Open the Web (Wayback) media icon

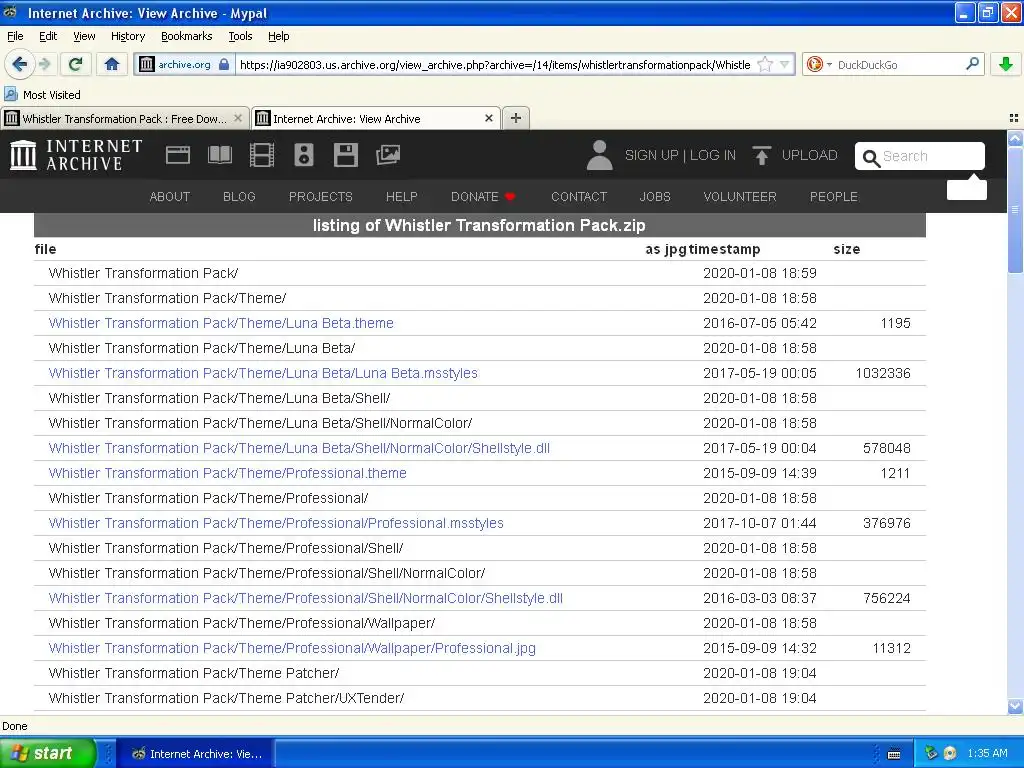point(178,155)
